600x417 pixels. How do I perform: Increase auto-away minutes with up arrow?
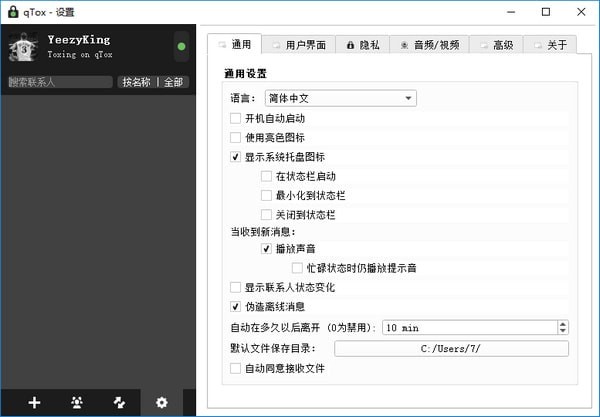562,324
